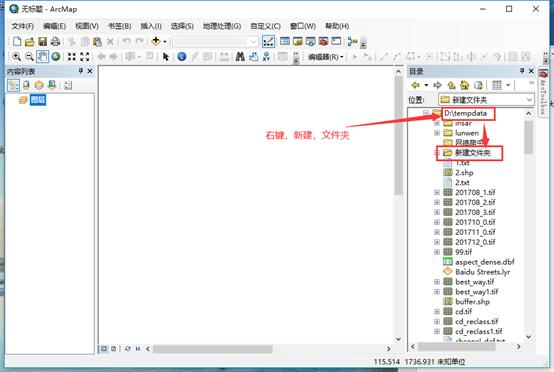Open Back button history dropdown in Catalog
Screen dimensions: 554x372
[426, 85]
